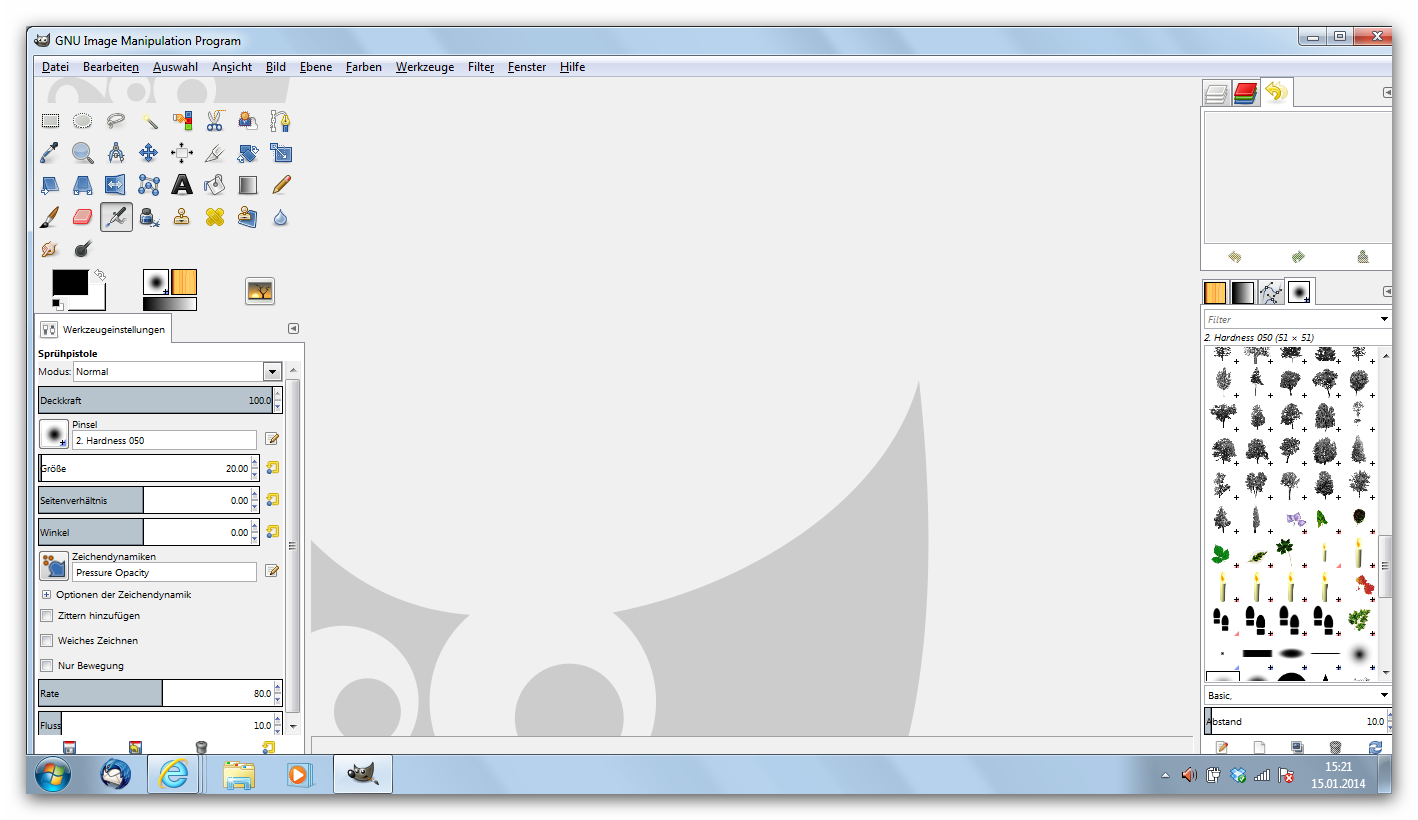1418x820 pixels.
Task: Activate the Dodge/Burn tool
Action: (x=83, y=249)
